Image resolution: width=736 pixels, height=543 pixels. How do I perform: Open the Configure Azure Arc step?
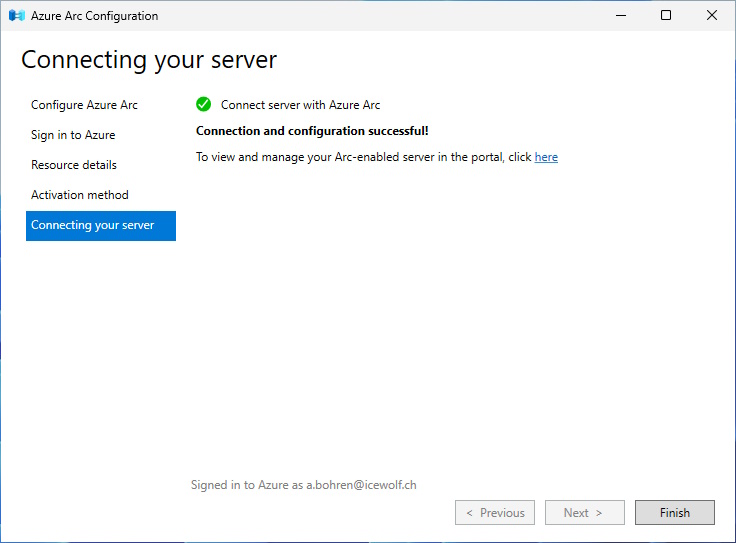coord(84,105)
